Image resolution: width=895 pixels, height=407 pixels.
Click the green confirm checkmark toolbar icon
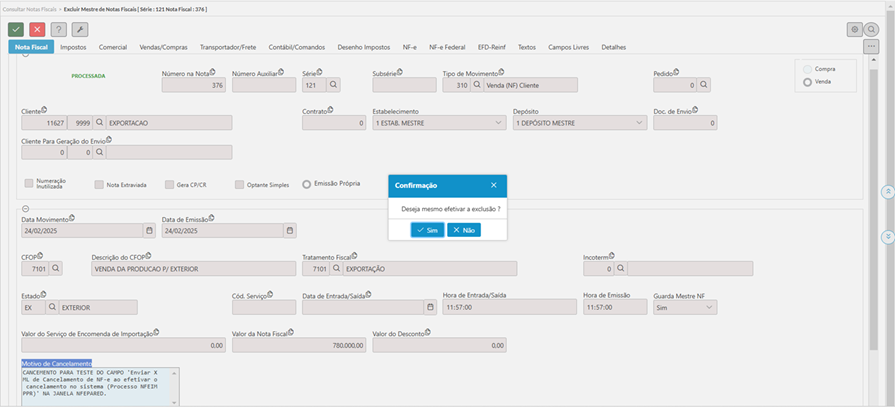pos(16,30)
